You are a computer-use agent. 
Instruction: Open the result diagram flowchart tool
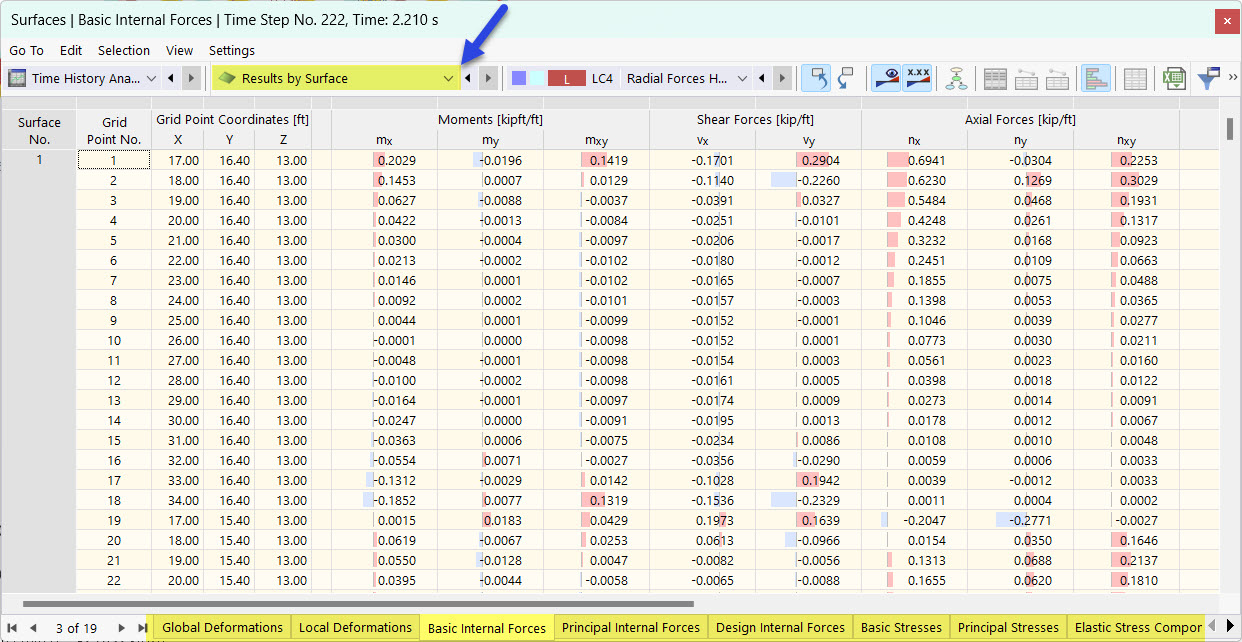(955, 77)
